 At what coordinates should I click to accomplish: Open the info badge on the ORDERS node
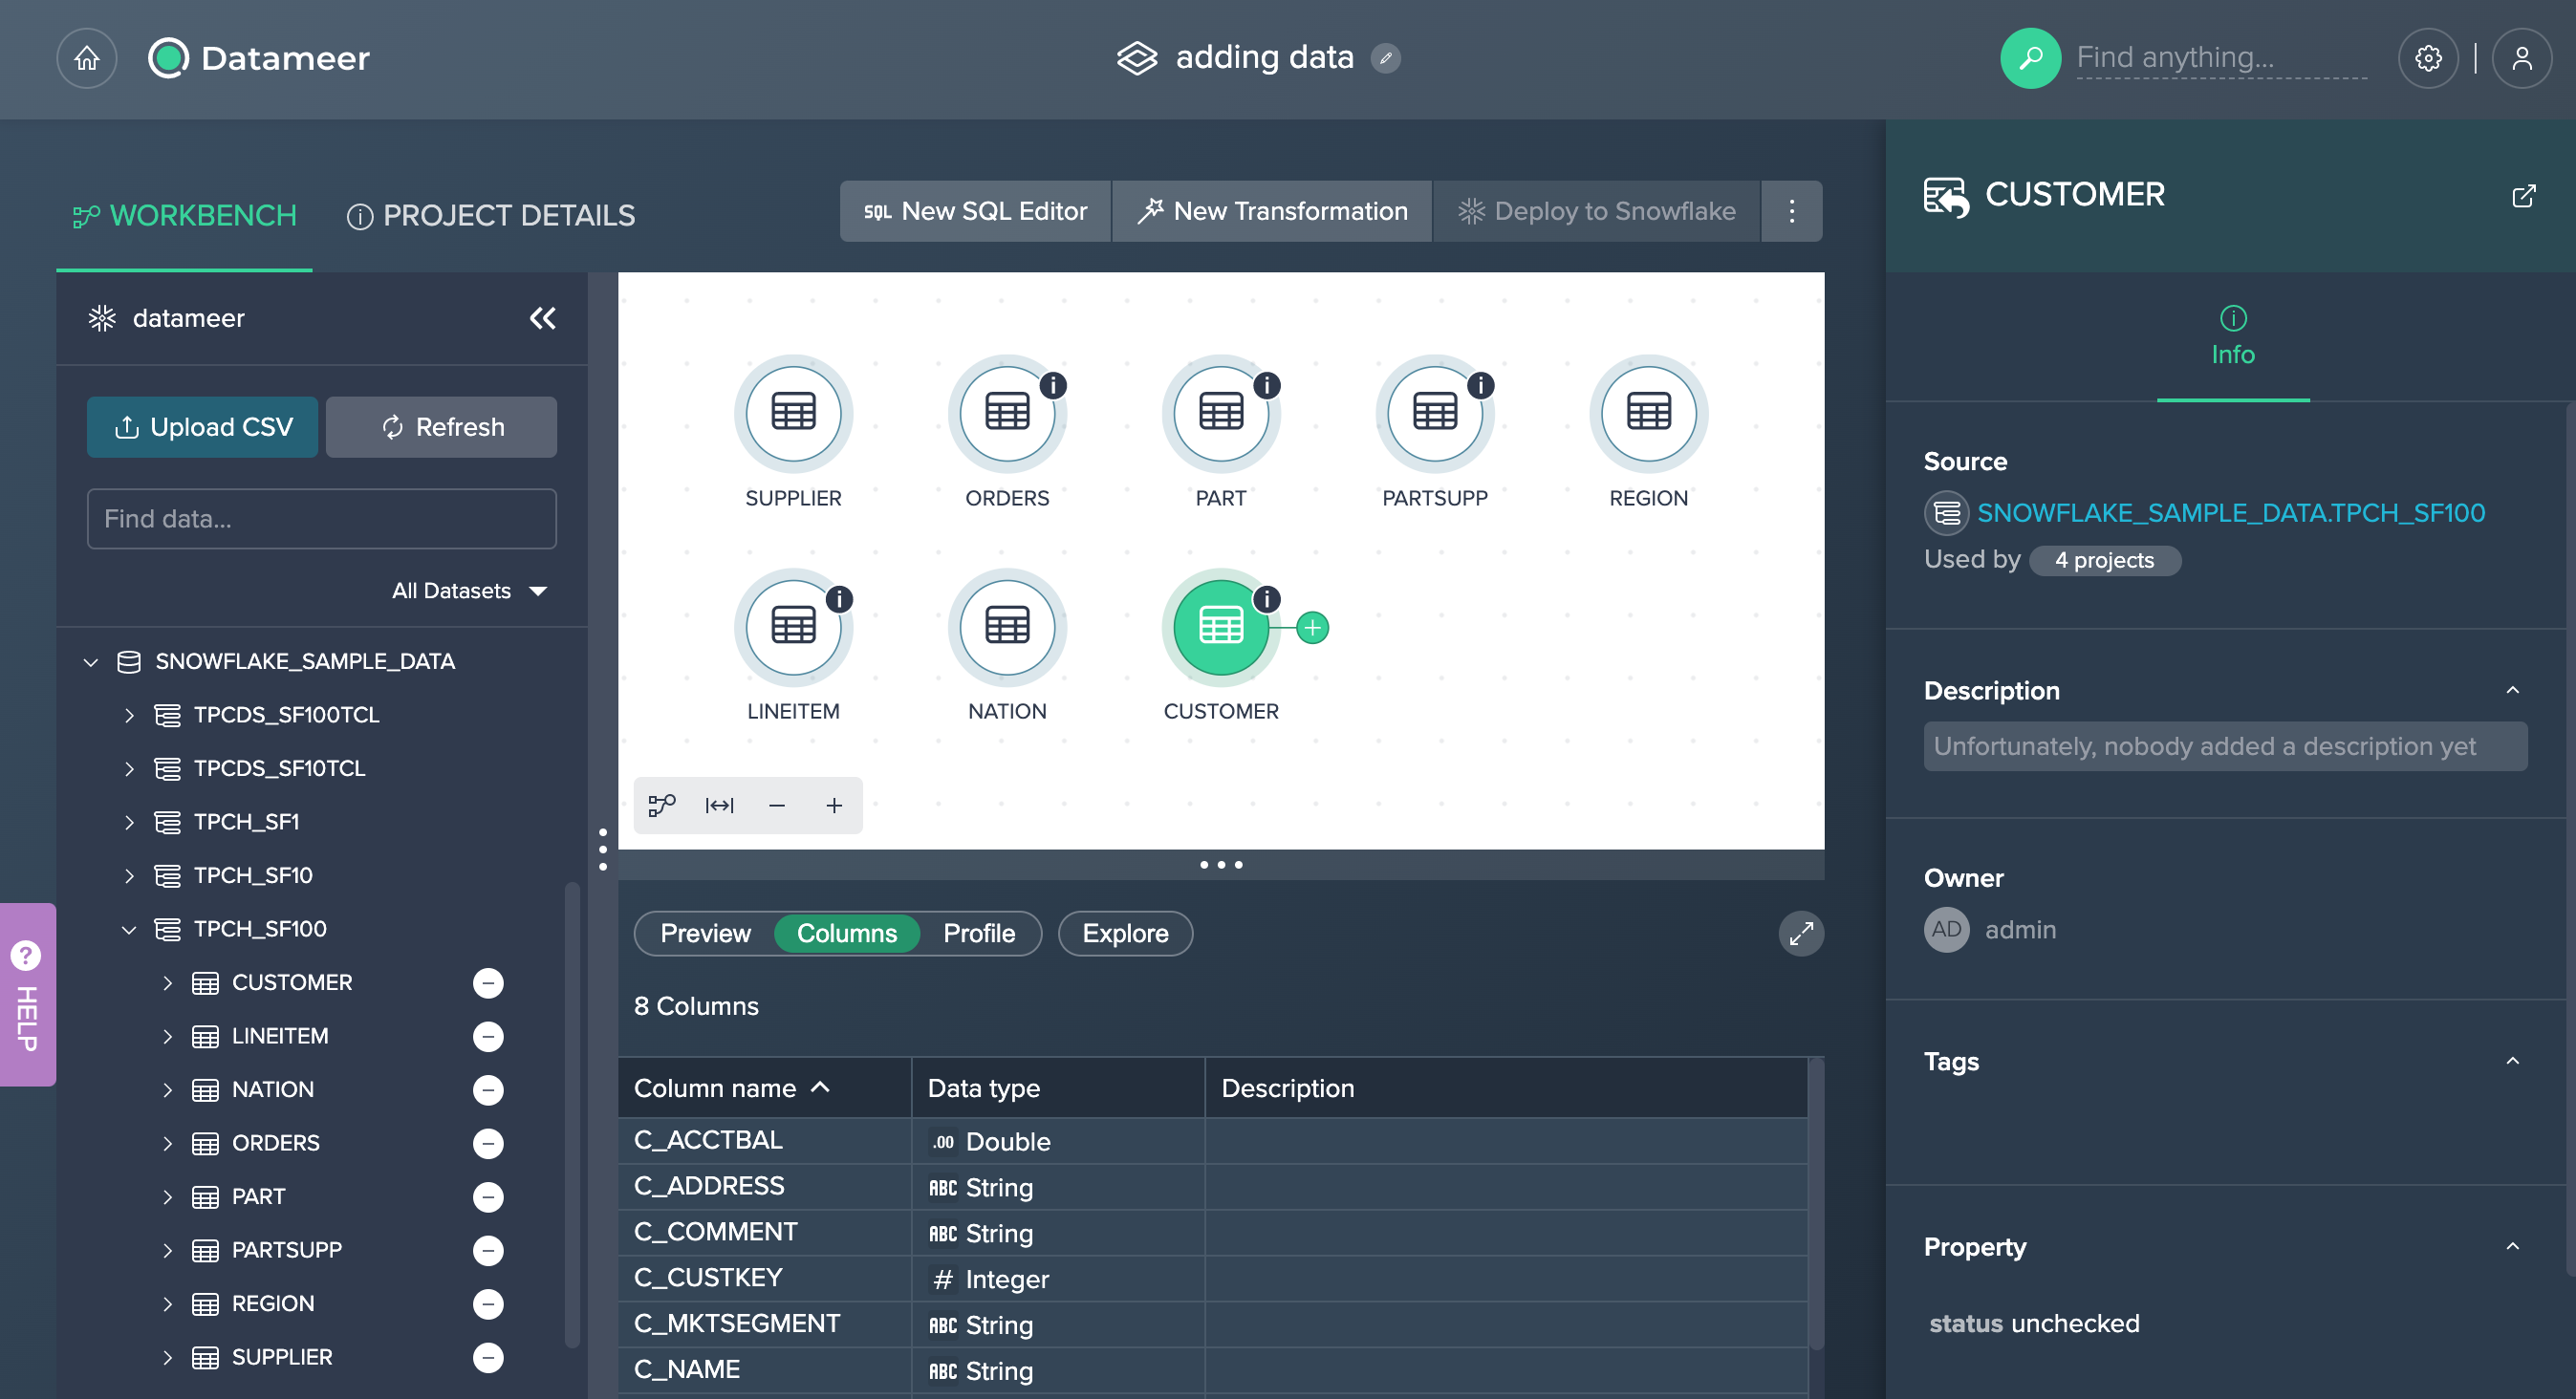[1053, 384]
